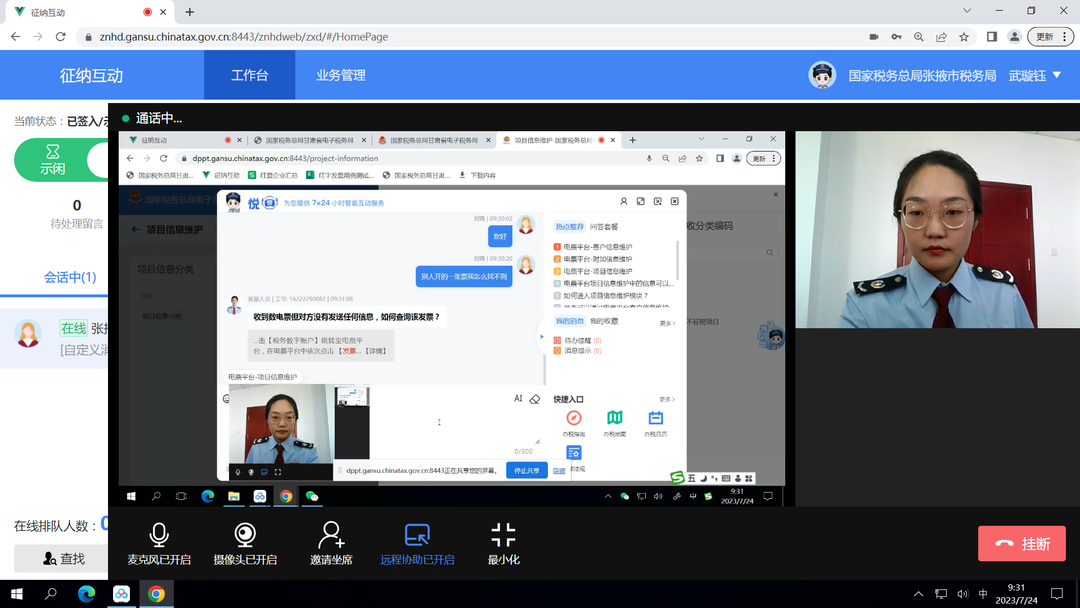Open Chrome's three-dot menu beside 更新

(x=1066, y=37)
